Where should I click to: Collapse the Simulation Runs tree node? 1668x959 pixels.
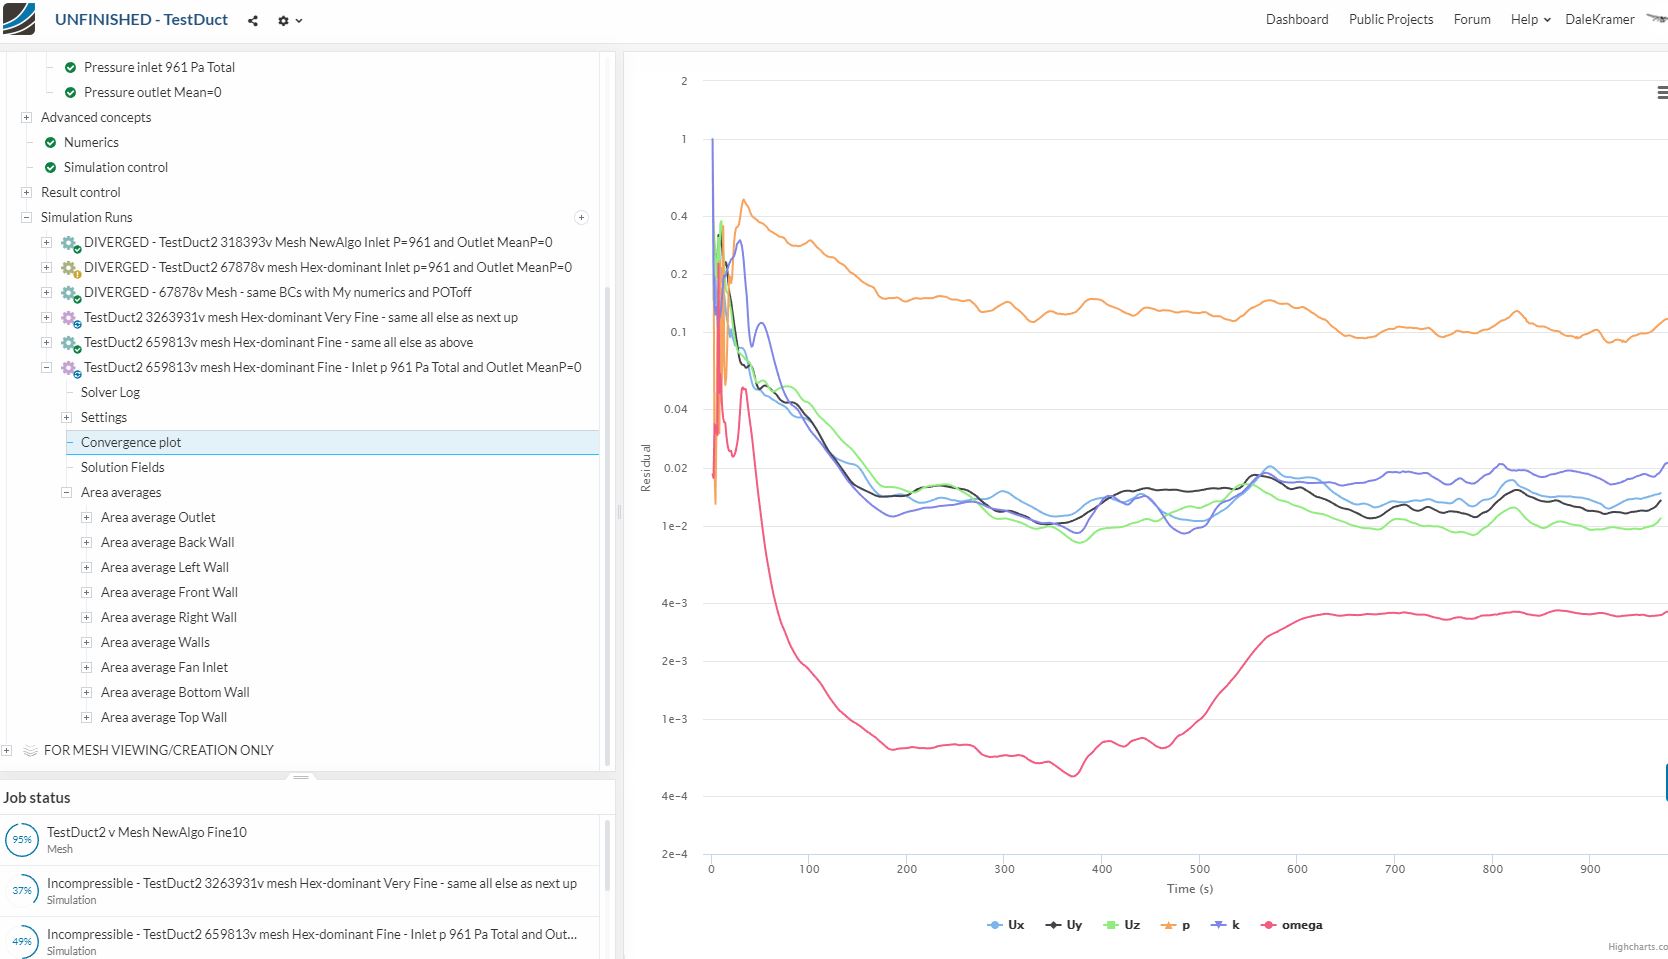(x=26, y=217)
